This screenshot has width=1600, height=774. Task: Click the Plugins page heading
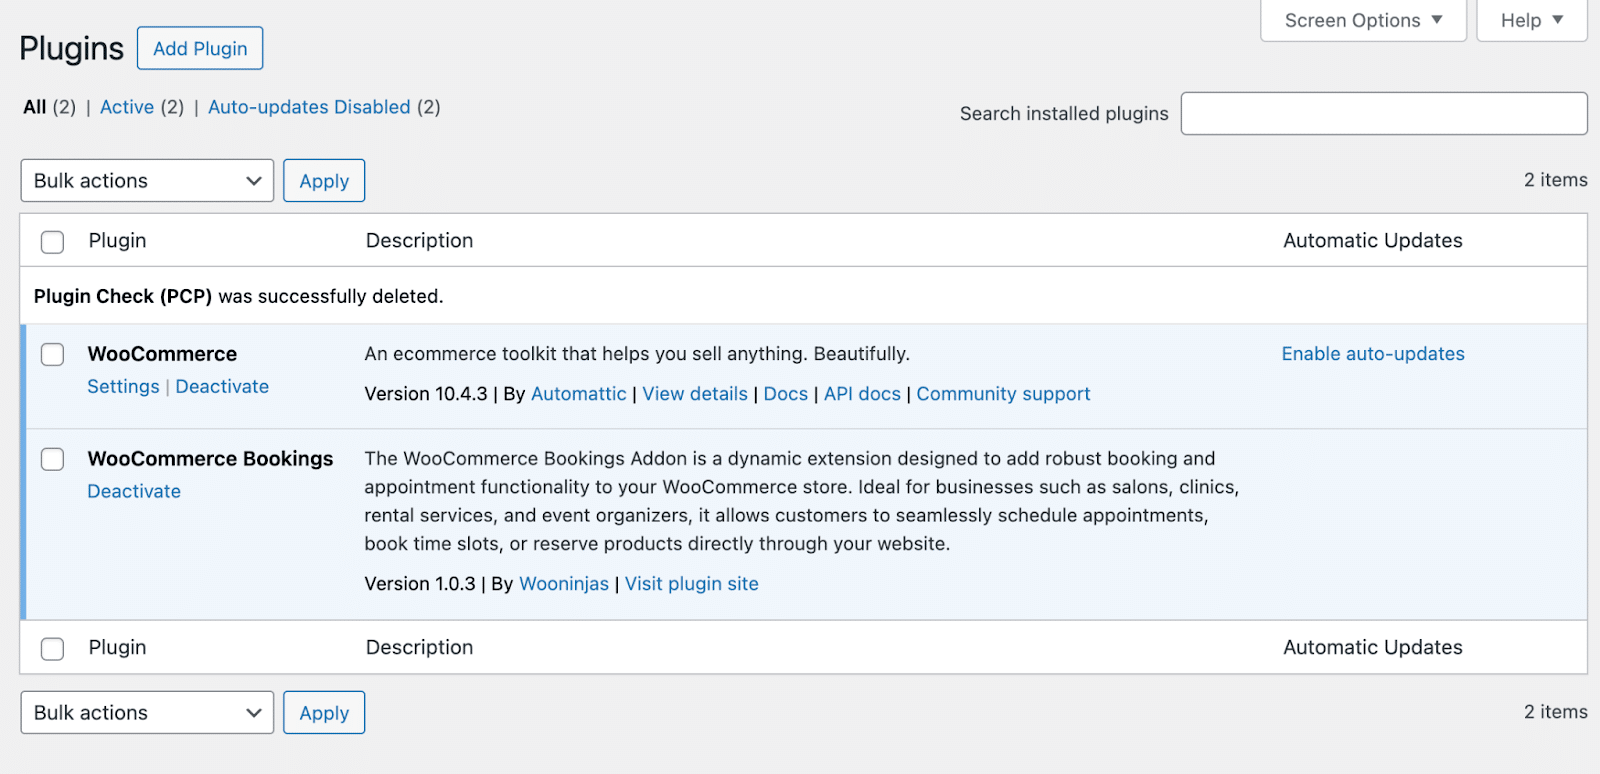72,48
